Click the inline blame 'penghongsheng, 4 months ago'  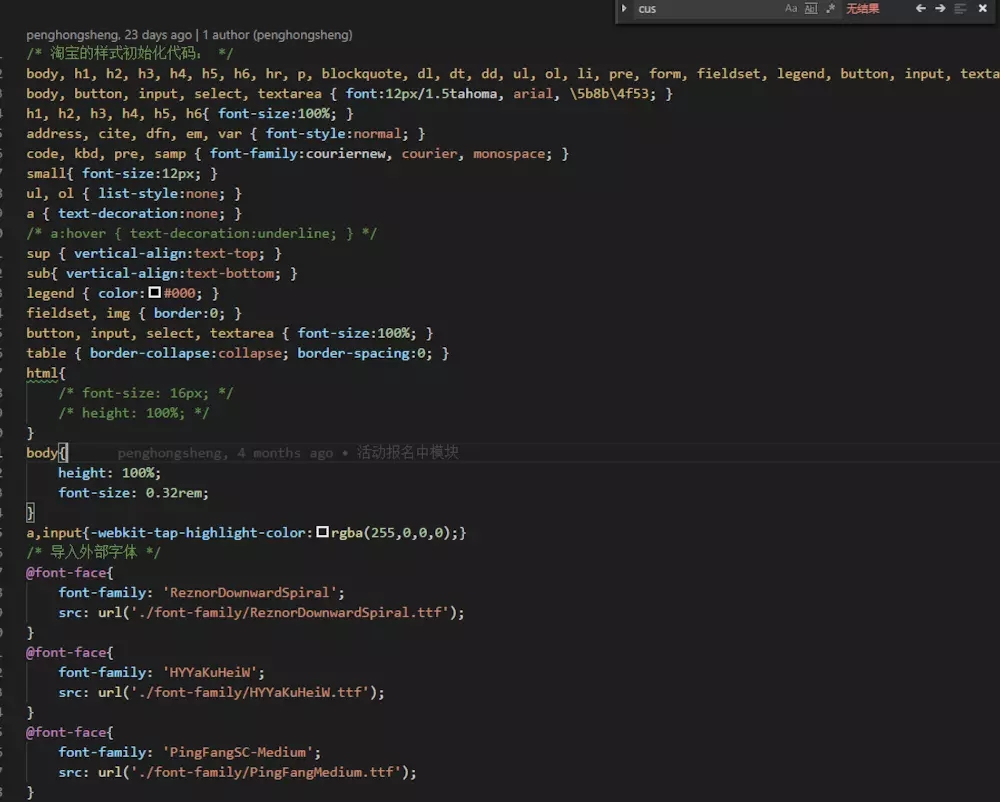pyautogui.click(x=225, y=453)
